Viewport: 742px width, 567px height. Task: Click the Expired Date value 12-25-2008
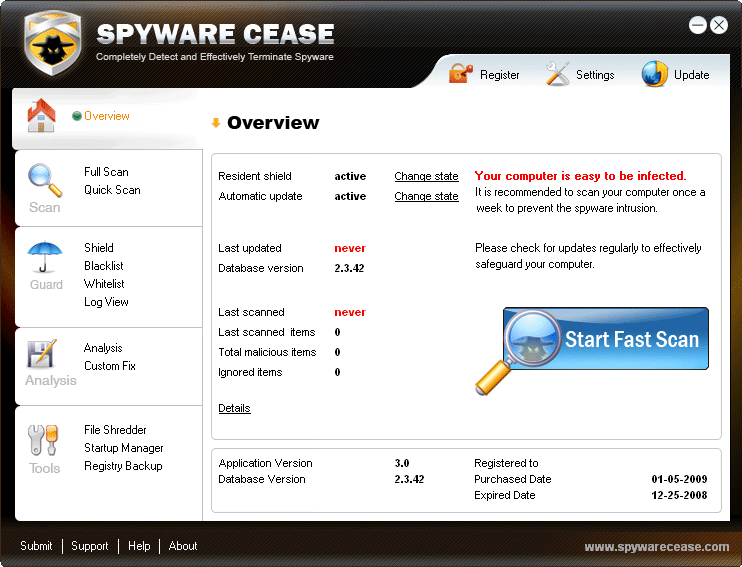[x=679, y=495]
